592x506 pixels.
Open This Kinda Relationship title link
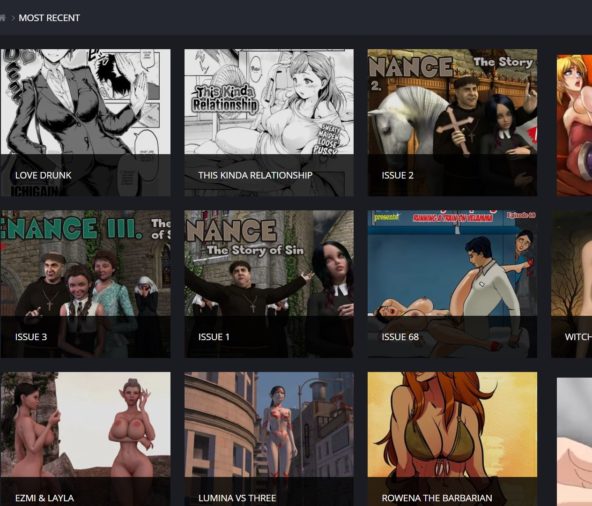coord(255,175)
